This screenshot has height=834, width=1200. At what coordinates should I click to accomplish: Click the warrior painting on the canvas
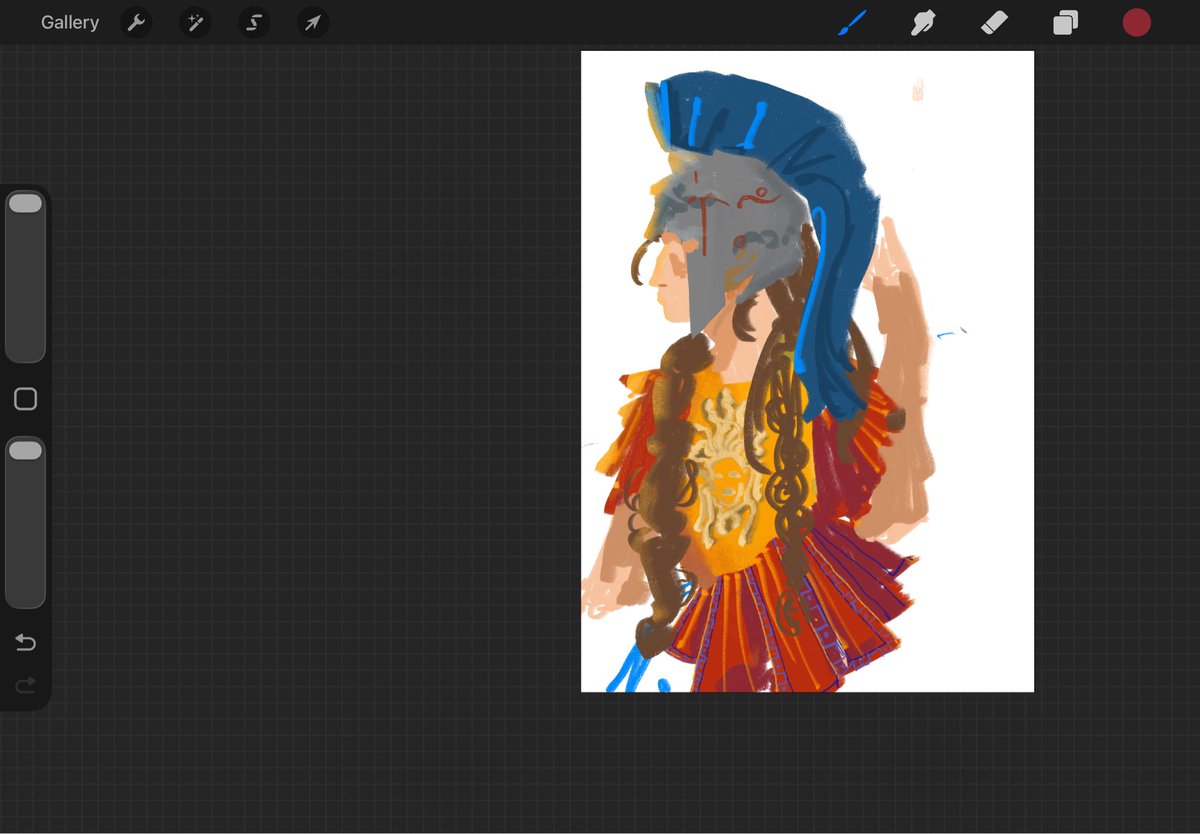pyautogui.click(x=807, y=371)
